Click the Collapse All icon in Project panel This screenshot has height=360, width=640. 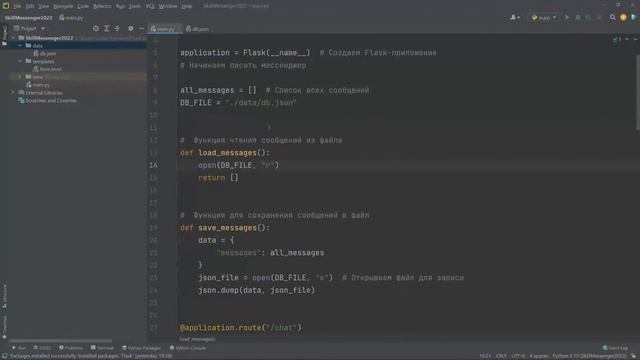coord(117,29)
